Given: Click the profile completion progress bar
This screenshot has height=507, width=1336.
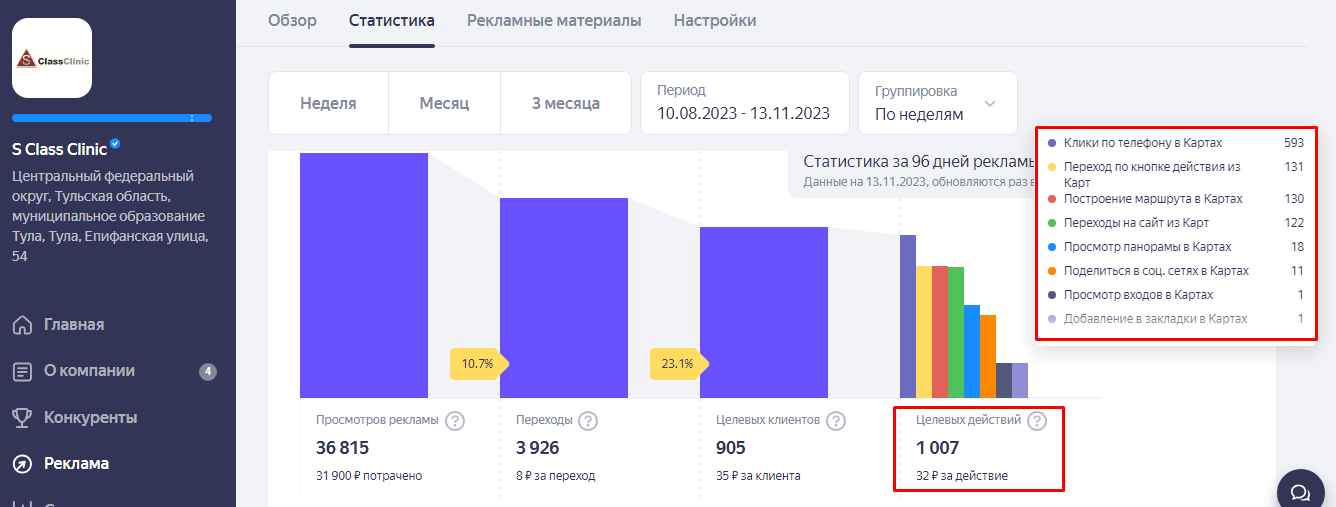Looking at the screenshot, I should (112, 118).
